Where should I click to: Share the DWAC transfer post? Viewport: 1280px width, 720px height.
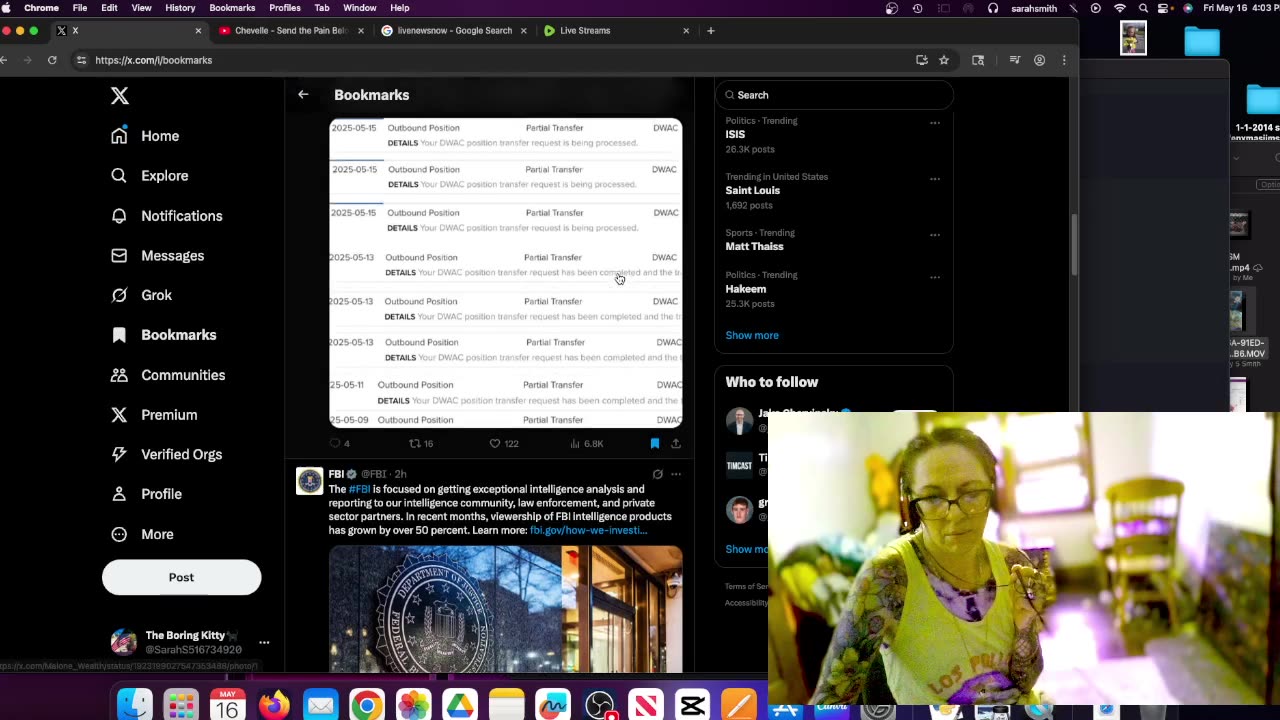click(x=676, y=443)
